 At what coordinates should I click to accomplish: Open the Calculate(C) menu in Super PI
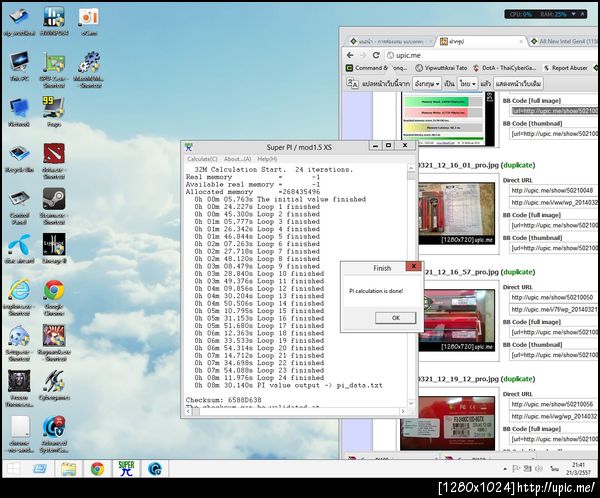202,159
